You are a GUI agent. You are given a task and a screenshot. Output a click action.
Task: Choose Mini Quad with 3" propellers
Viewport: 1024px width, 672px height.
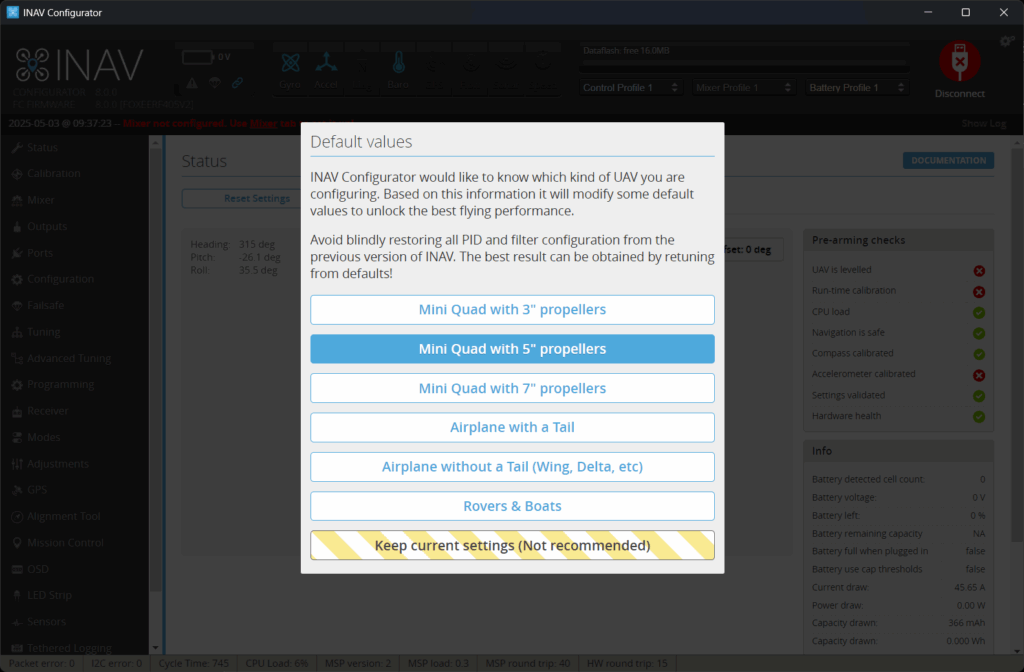click(512, 310)
